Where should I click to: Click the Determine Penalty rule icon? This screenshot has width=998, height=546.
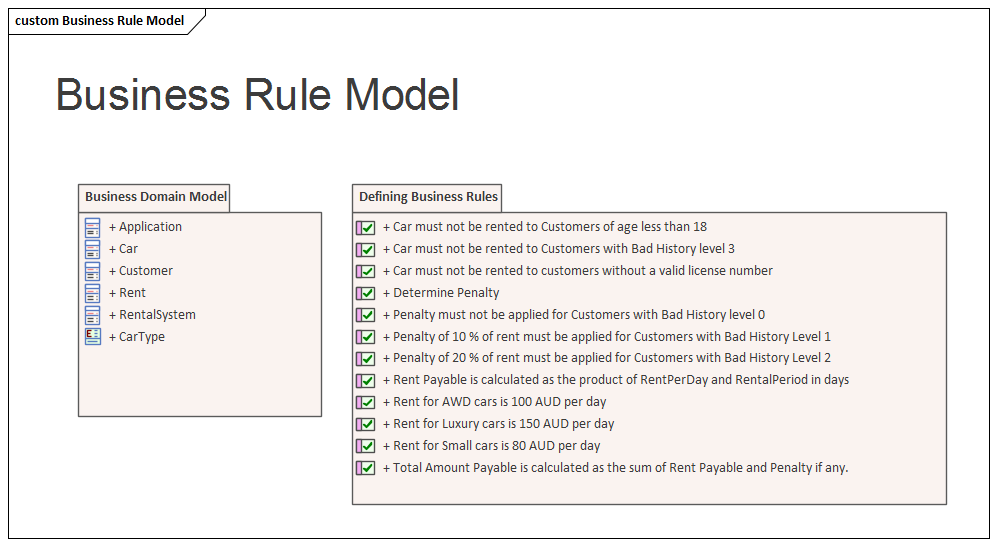pyautogui.click(x=366, y=293)
